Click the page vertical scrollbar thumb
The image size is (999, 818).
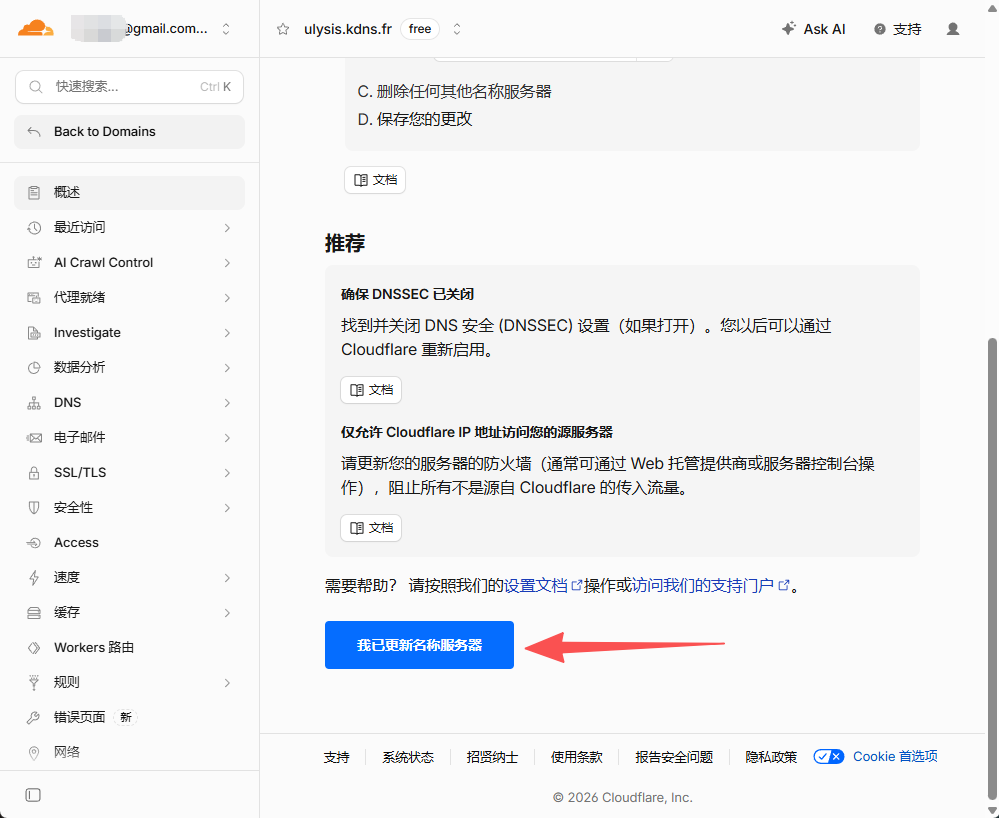992,567
